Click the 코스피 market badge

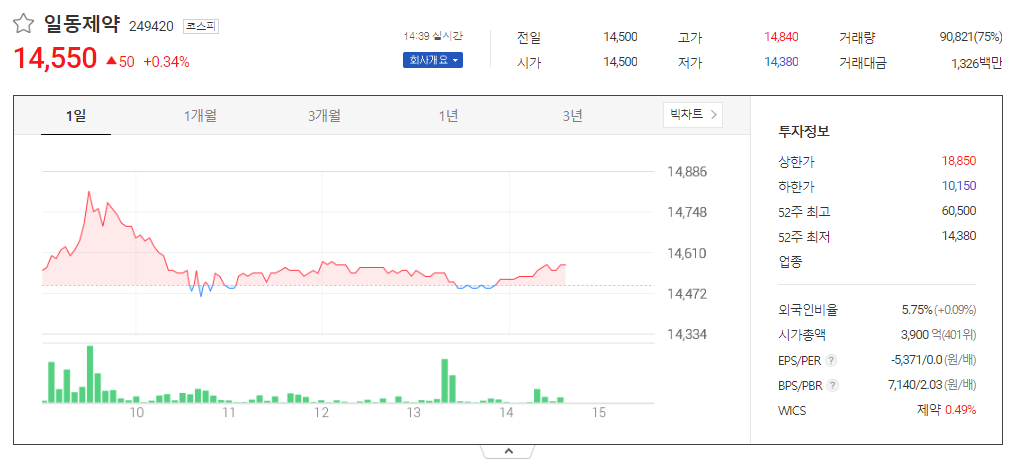pos(201,26)
